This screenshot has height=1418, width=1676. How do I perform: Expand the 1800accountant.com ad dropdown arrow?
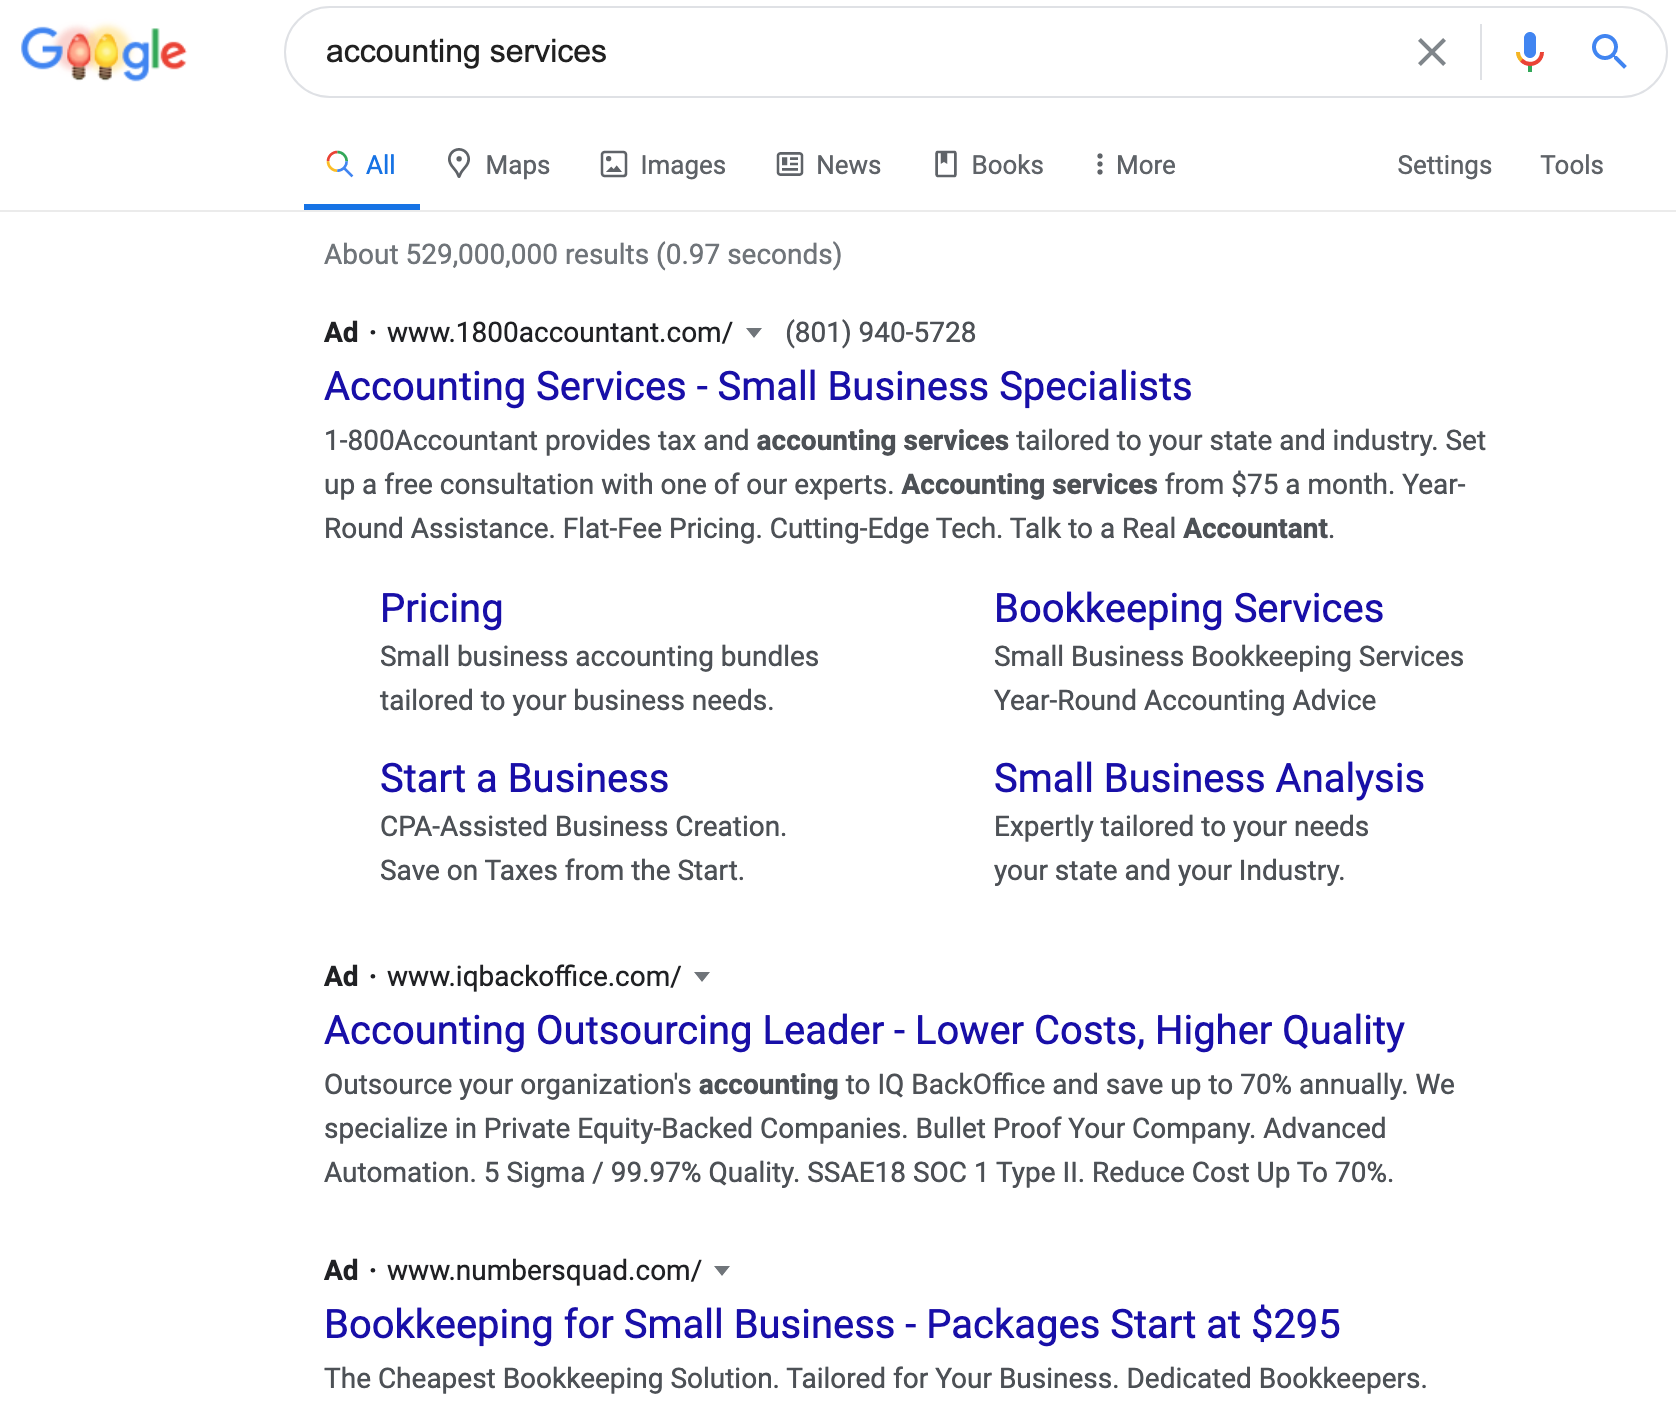pyautogui.click(x=754, y=333)
